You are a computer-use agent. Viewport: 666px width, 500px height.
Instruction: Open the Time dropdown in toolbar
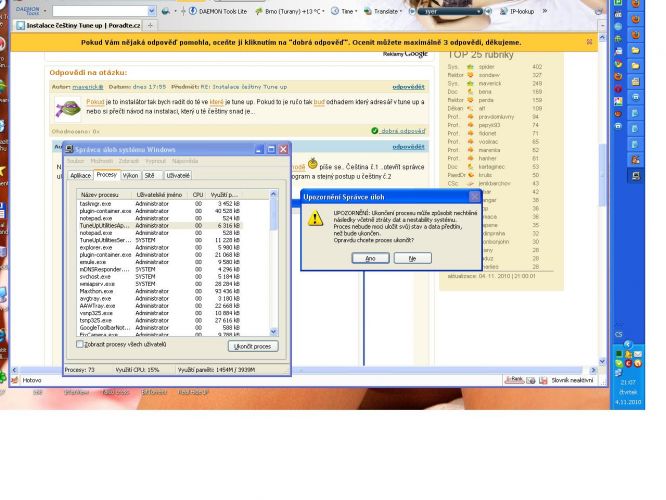[344, 11]
